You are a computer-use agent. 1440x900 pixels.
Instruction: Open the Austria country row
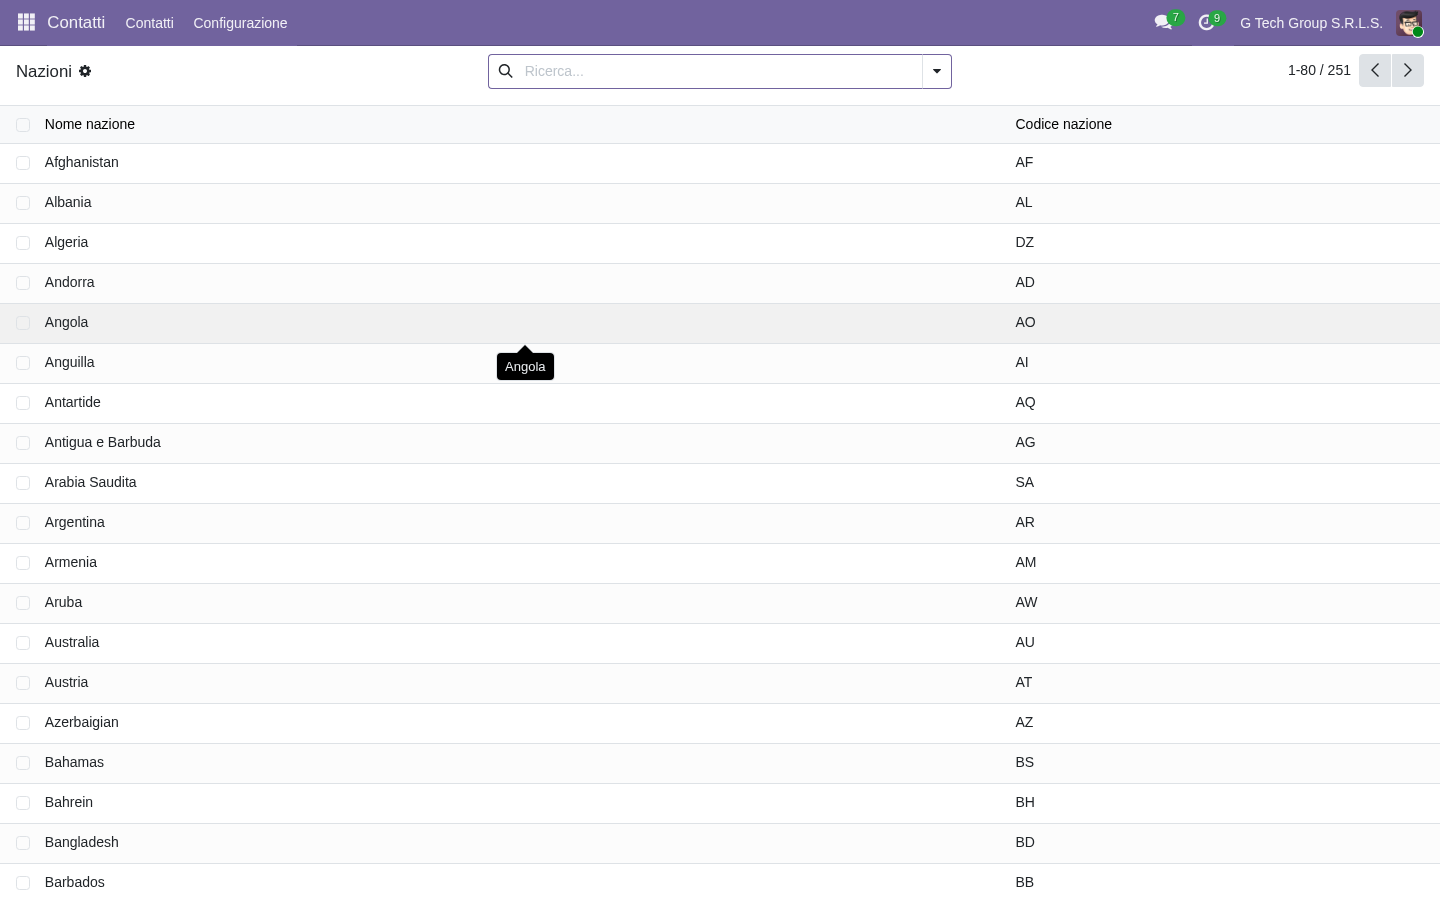720,683
